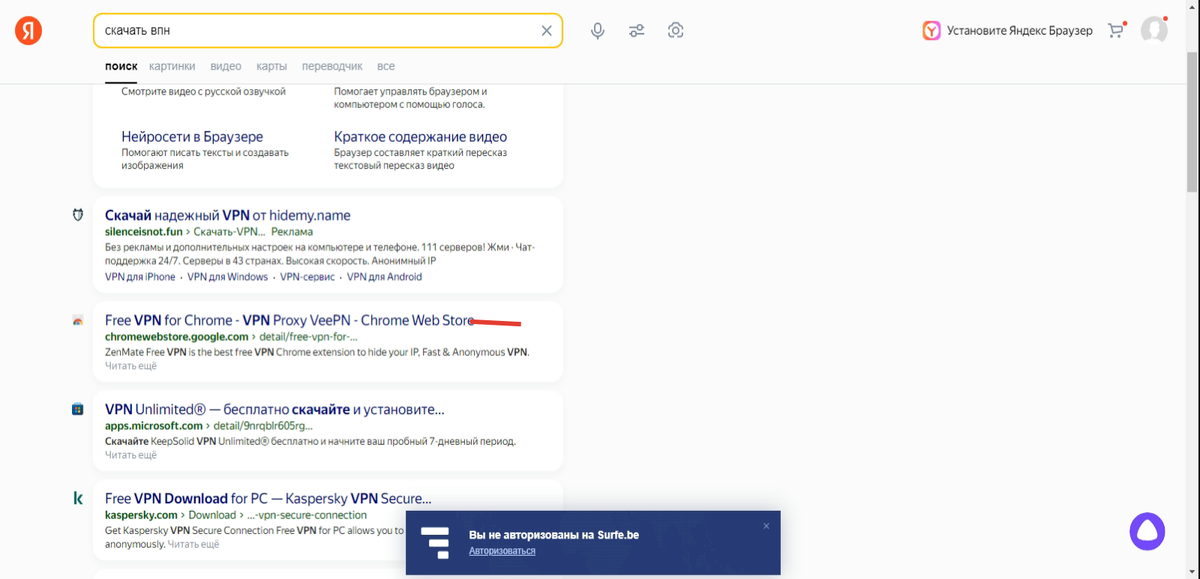Screen dimensions: 1200x579
Task: Click text Вы не авторизованы на Surfe.be
Action: click(554, 535)
